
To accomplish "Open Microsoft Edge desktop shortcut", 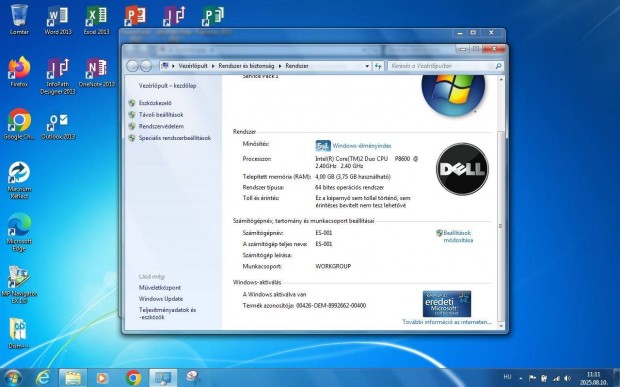I will [19, 232].
